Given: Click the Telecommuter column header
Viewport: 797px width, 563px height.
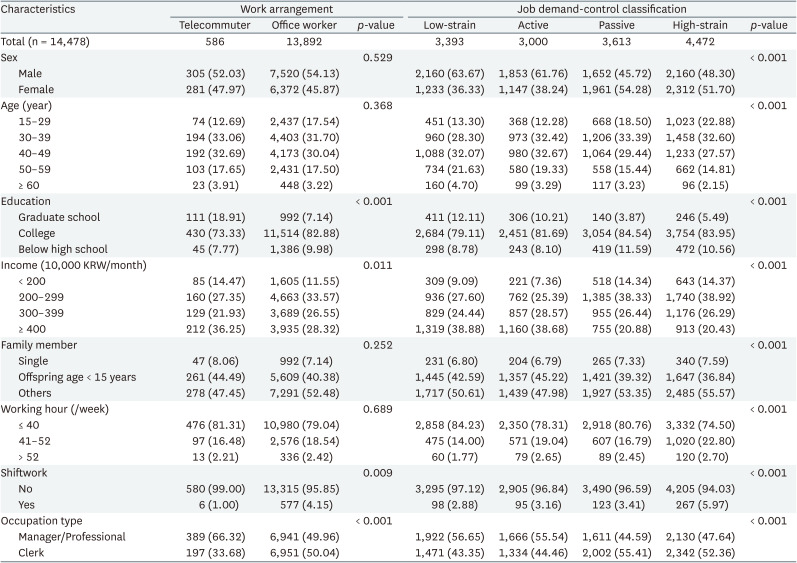Looking at the screenshot, I should (210, 25).
